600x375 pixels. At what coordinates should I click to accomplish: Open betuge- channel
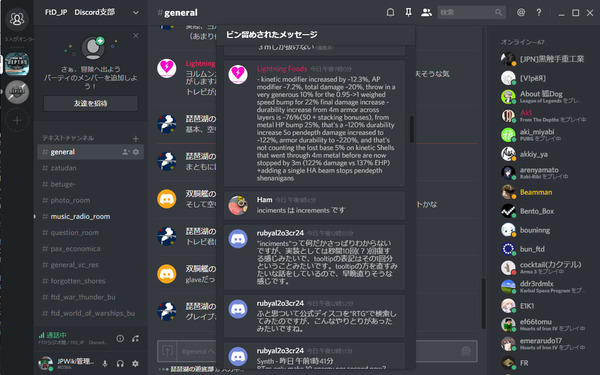coord(90,184)
